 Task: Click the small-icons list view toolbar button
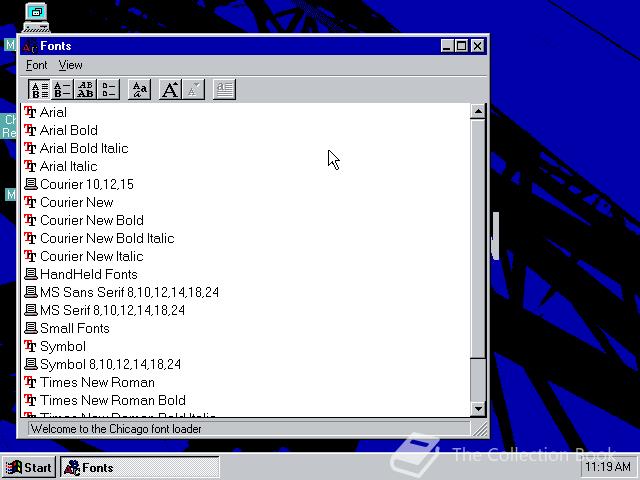pyautogui.click(x=109, y=89)
